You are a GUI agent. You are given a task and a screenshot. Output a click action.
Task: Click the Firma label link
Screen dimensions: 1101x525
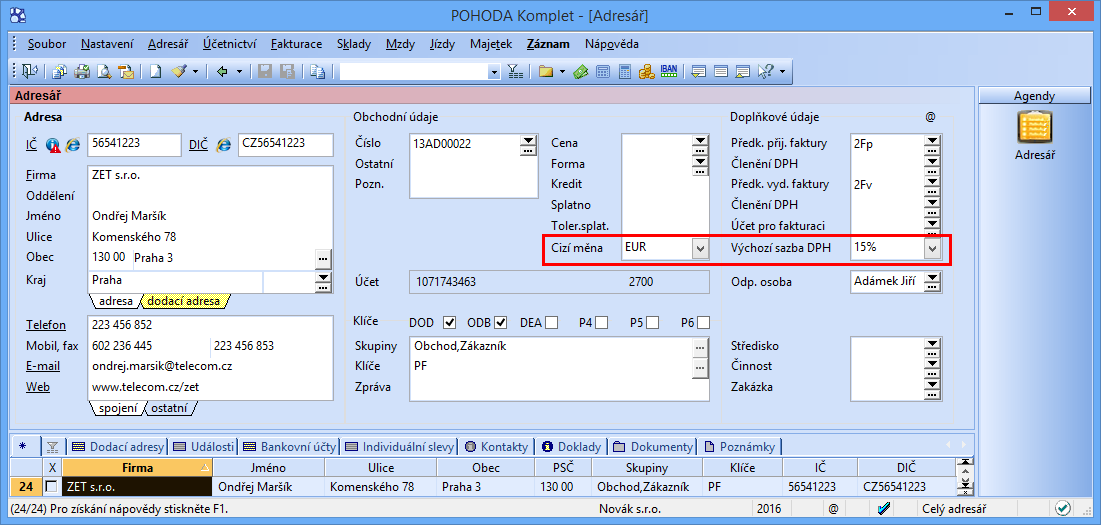click(x=41, y=175)
